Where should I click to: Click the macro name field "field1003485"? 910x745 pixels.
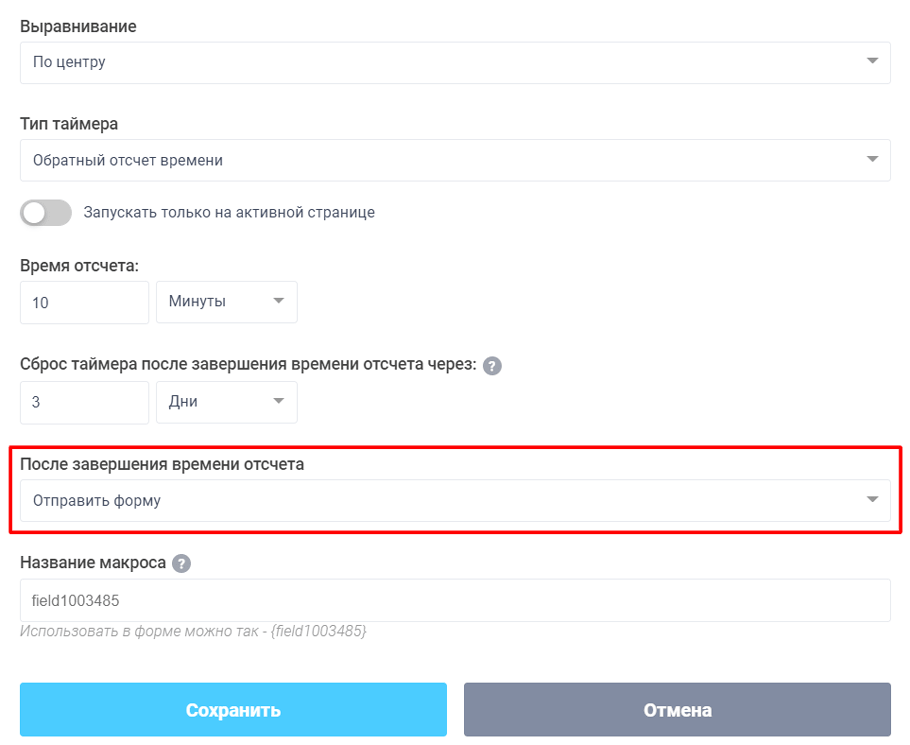455,600
